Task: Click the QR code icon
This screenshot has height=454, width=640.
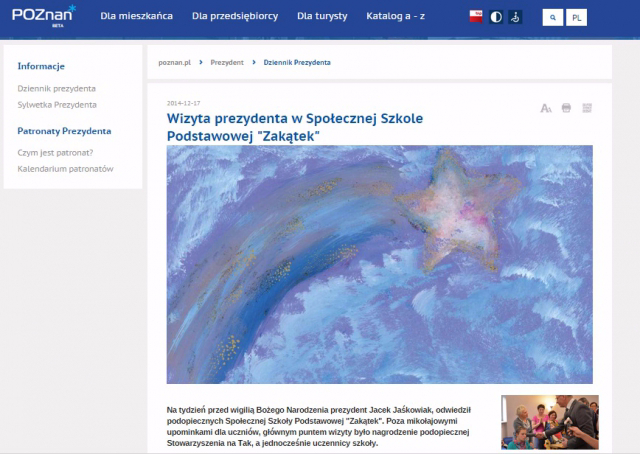Action: [x=588, y=107]
